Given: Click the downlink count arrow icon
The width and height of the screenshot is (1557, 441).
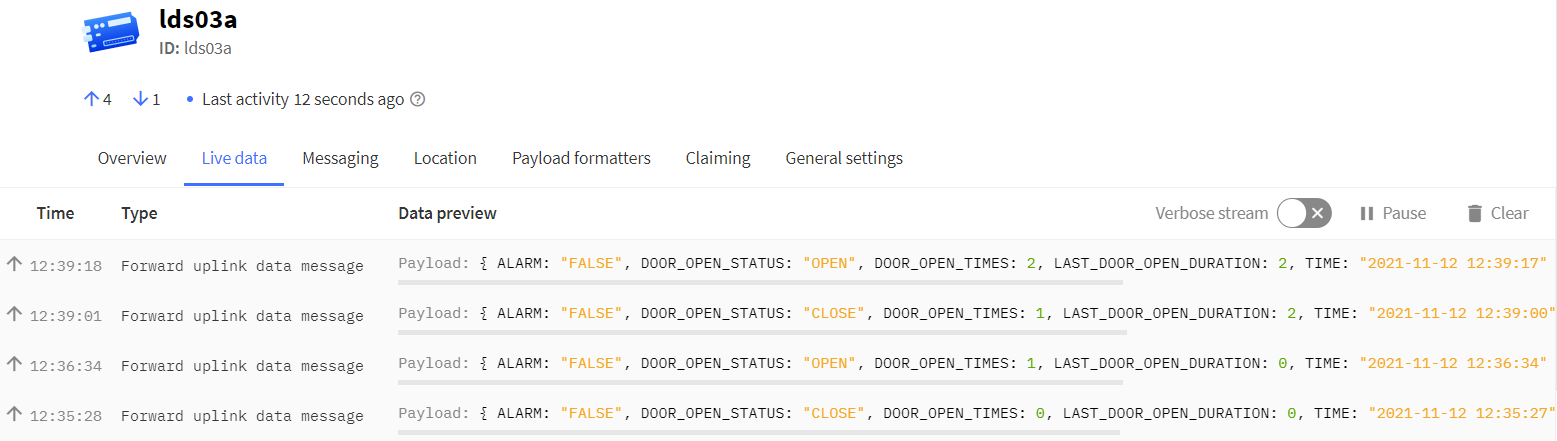Looking at the screenshot, I should [141, 99].
